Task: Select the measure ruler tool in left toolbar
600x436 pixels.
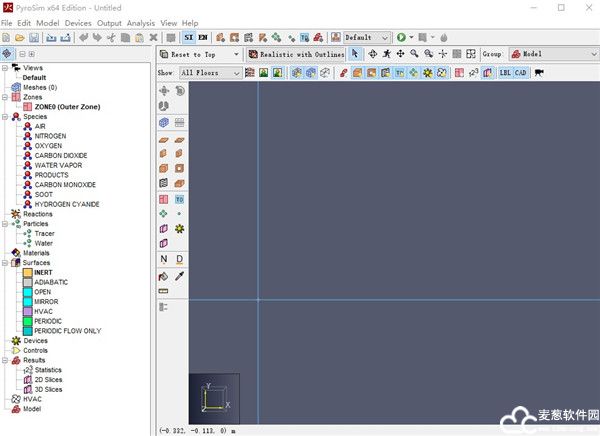Action: [164, 291]
